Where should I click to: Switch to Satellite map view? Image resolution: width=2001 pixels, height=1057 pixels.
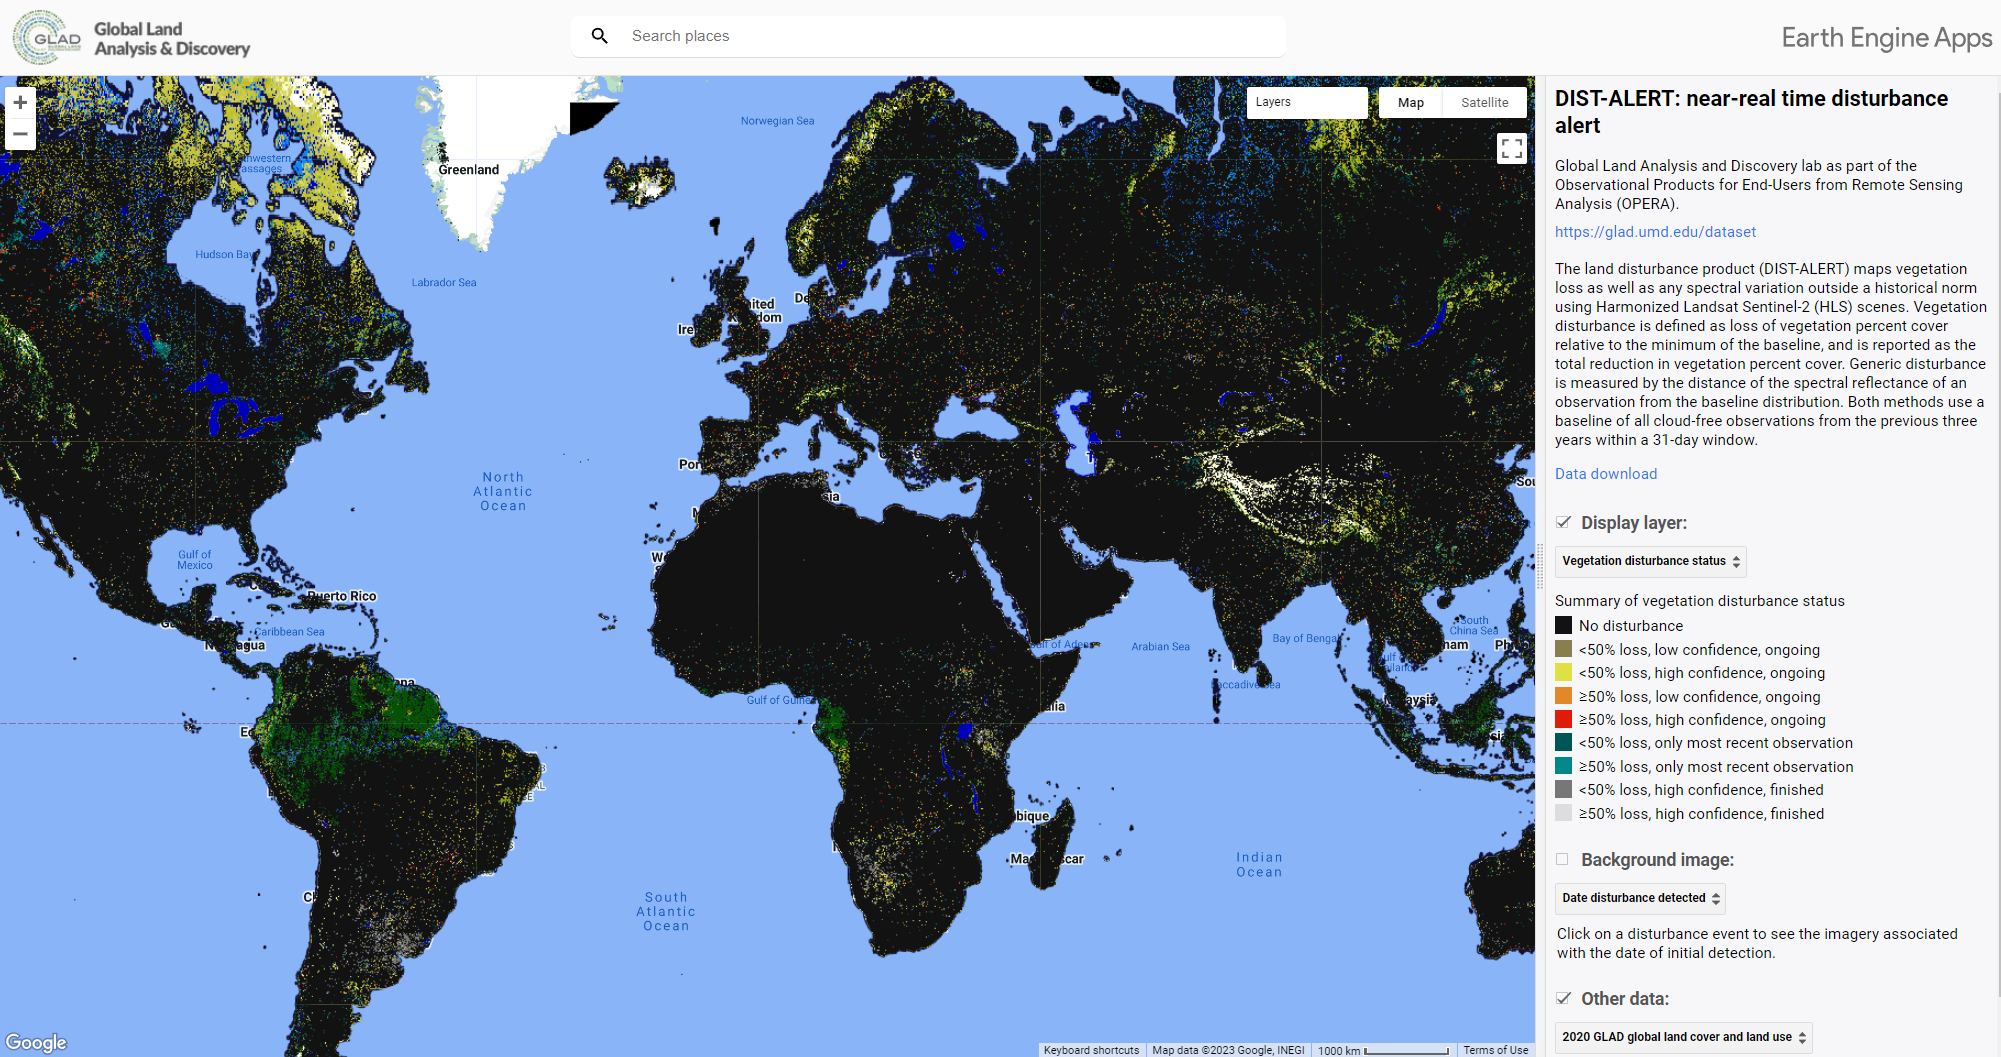(1484, 102)
